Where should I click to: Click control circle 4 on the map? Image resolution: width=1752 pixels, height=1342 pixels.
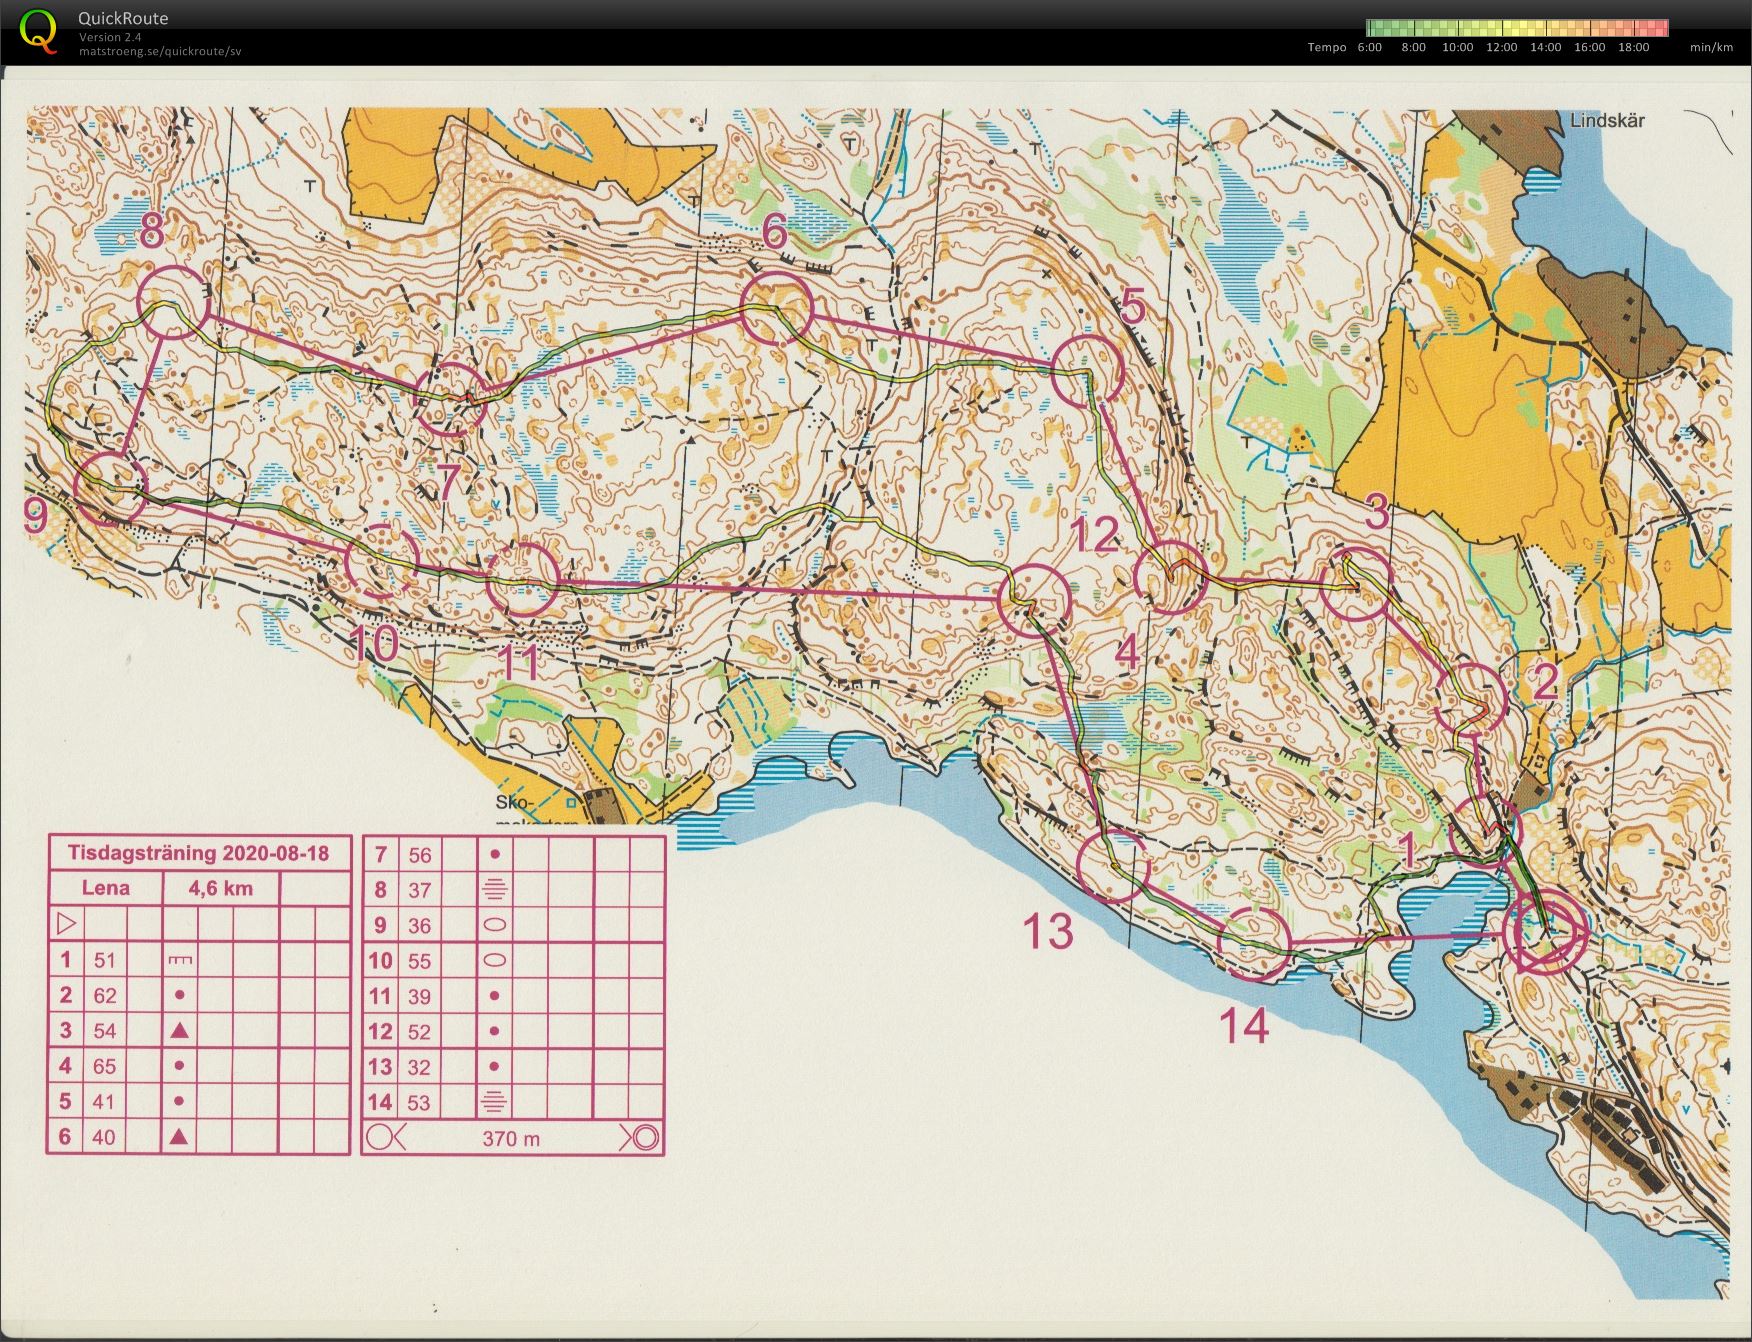[1170, 576]
